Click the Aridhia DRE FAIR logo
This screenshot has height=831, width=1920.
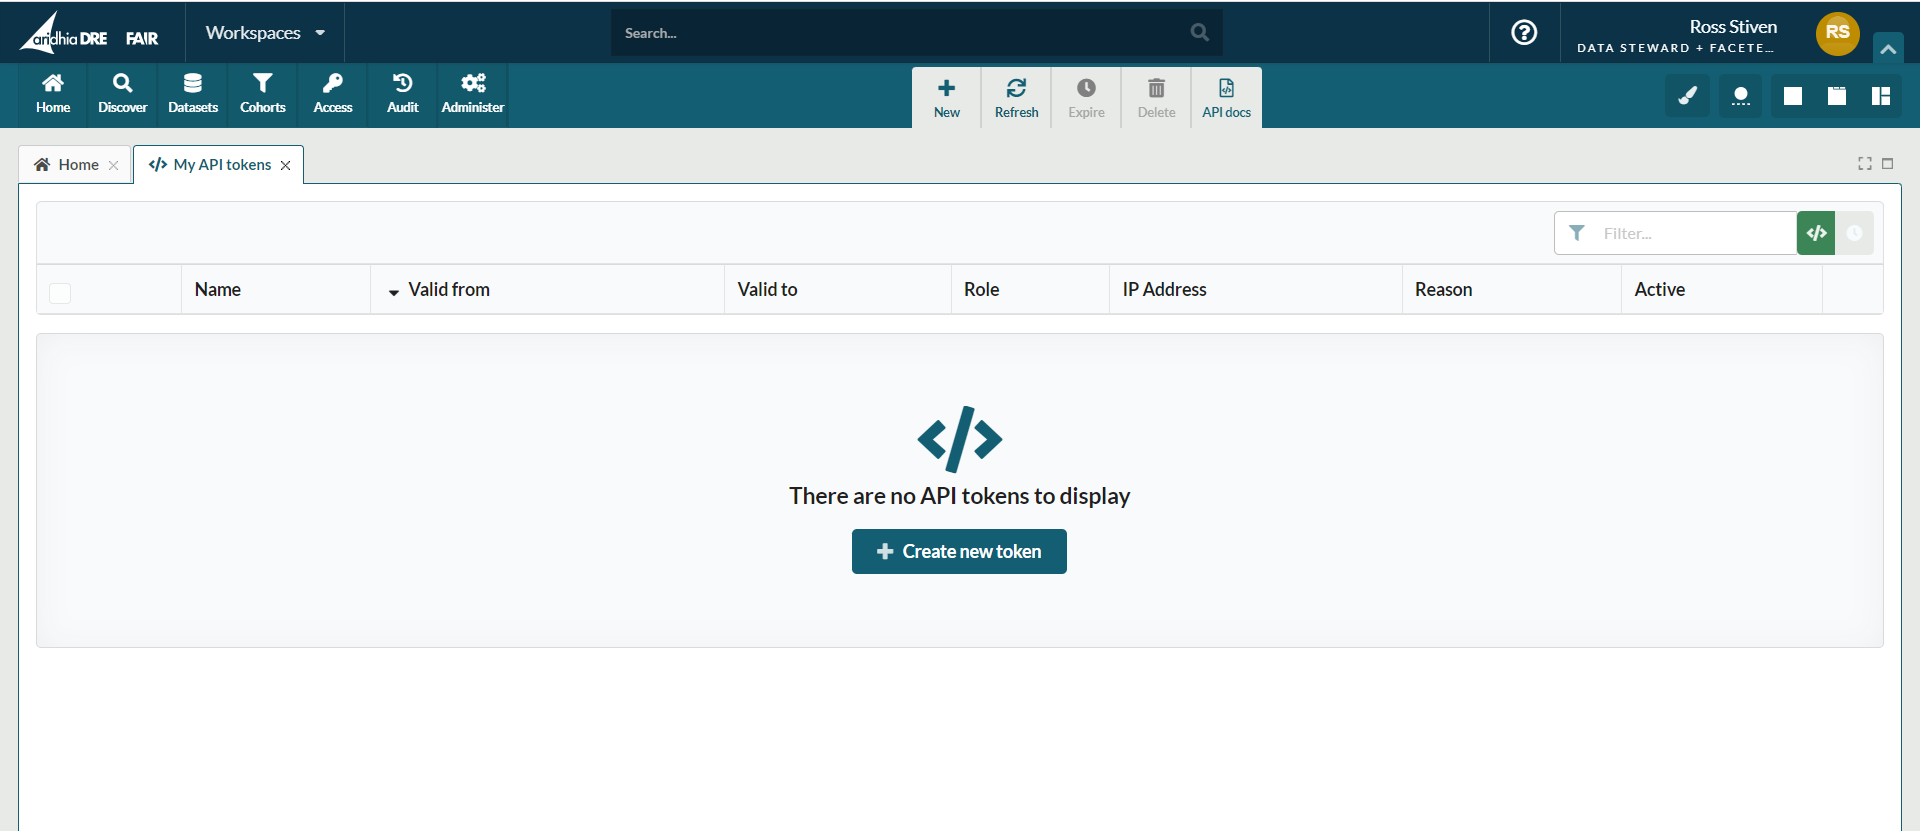(x=89, y=34)
